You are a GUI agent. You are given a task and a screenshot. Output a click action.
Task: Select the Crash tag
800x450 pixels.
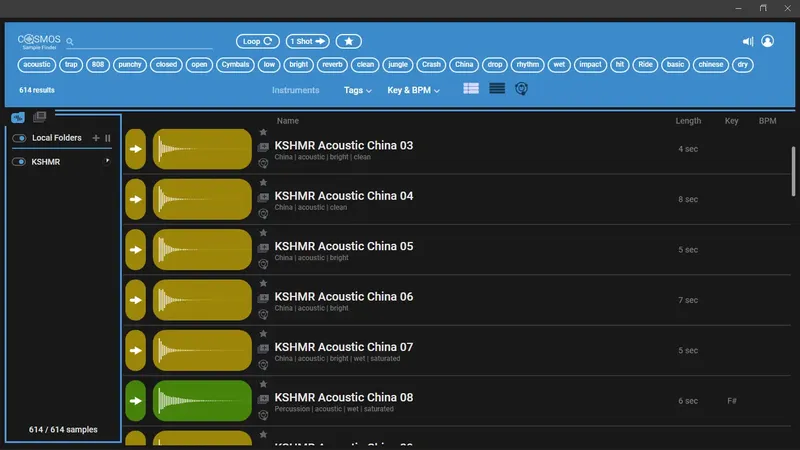[x=431, y=65]
